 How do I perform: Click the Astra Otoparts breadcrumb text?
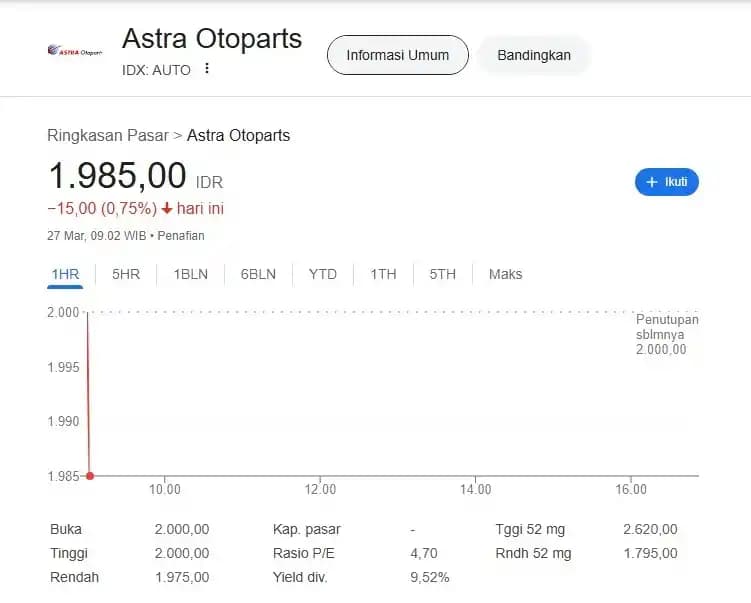click(x=239, y=136)
